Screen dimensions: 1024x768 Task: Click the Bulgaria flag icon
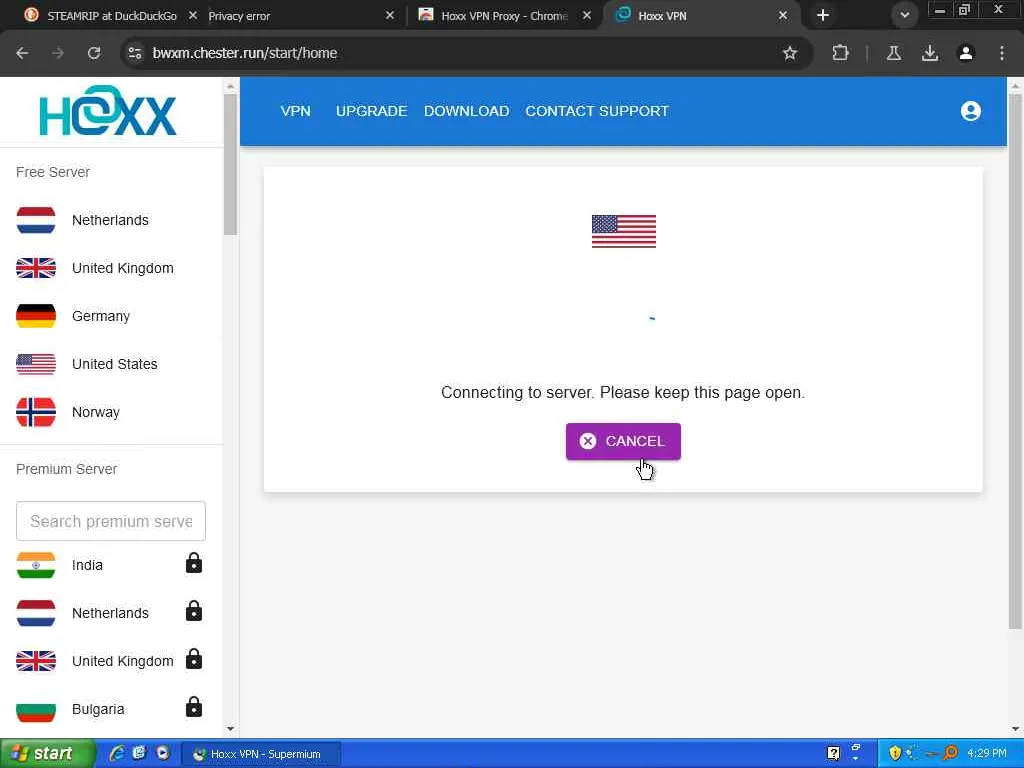[x=36, y=709]
